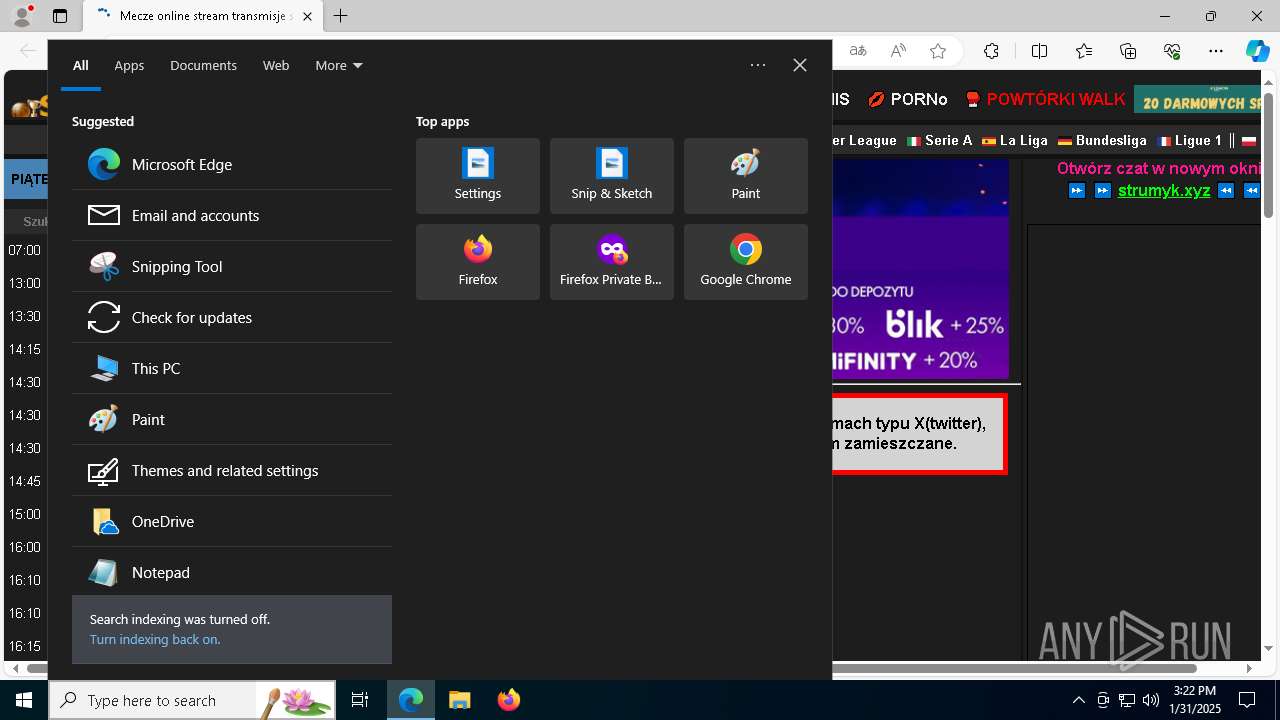Open Paint tile in Top apps
This screenshot has width=1280, height=720.
point(746,176)
